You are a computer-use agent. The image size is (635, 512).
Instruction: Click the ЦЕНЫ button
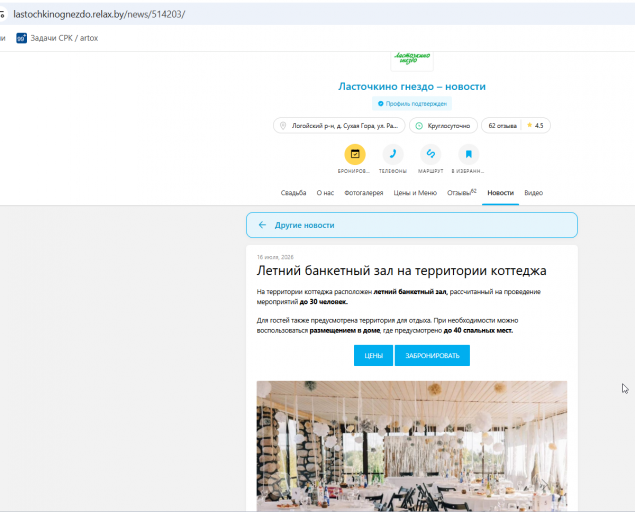373,355
